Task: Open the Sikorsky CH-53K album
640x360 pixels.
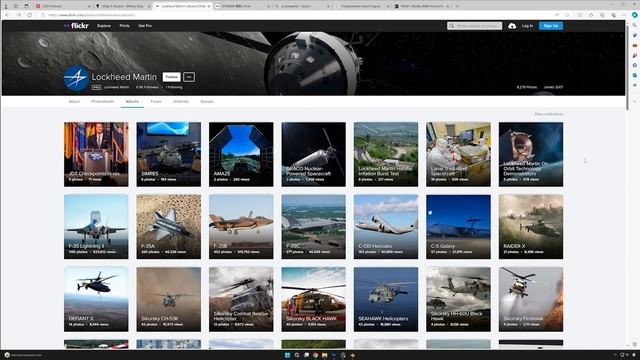Action: coord(169,299)
